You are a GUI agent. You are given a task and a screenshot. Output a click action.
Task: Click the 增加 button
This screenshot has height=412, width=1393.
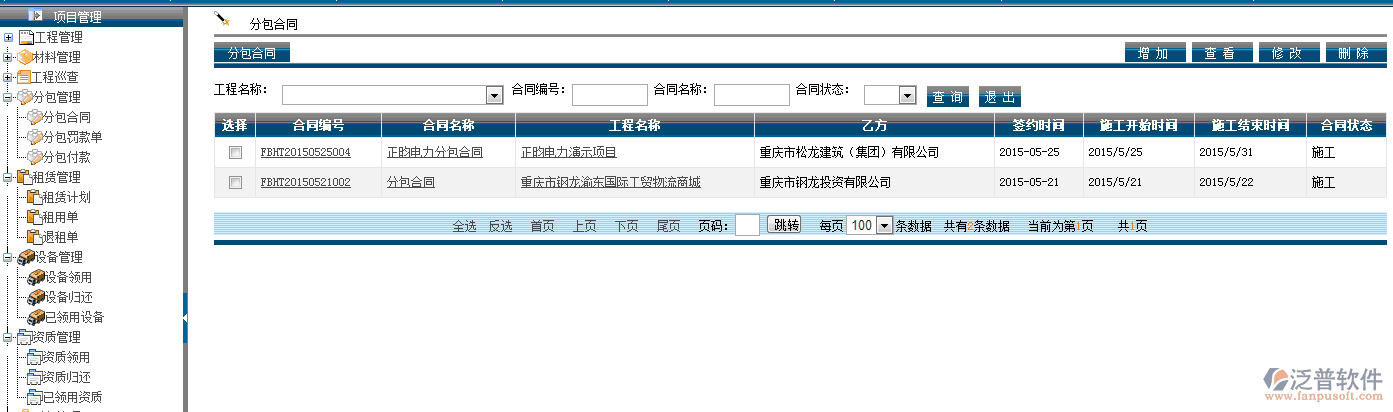[1154, 53]
